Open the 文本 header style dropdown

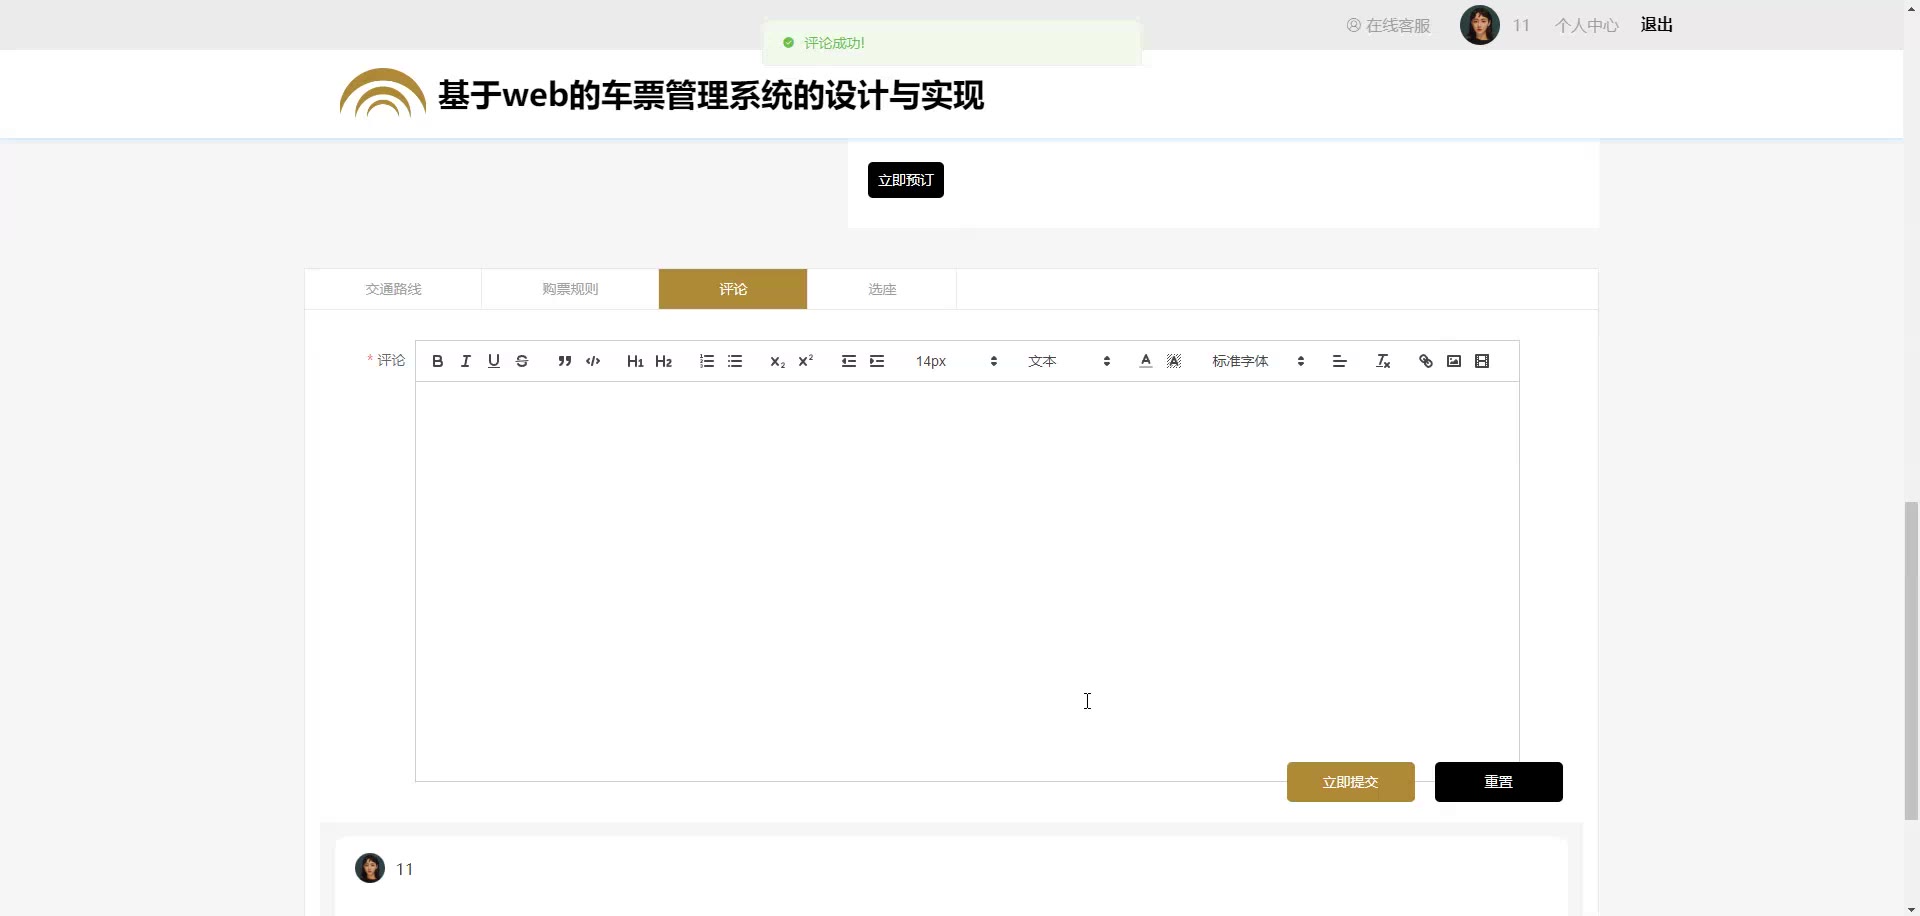pyautogui.click(x=1069, y=361)
